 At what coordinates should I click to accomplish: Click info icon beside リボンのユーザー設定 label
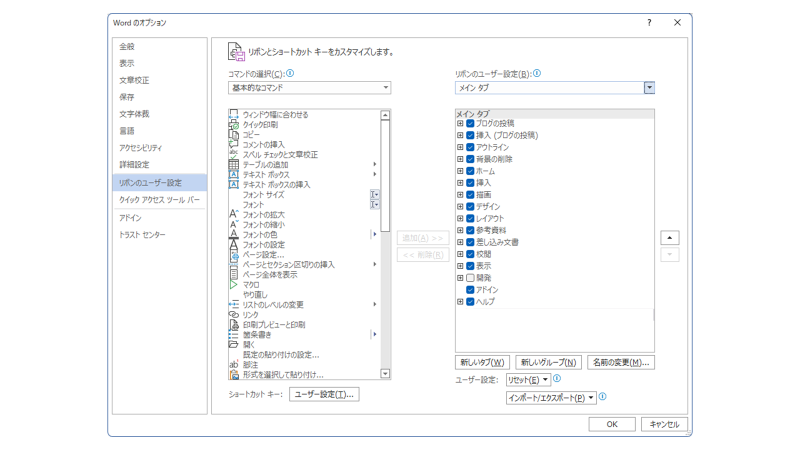(537, 73)
